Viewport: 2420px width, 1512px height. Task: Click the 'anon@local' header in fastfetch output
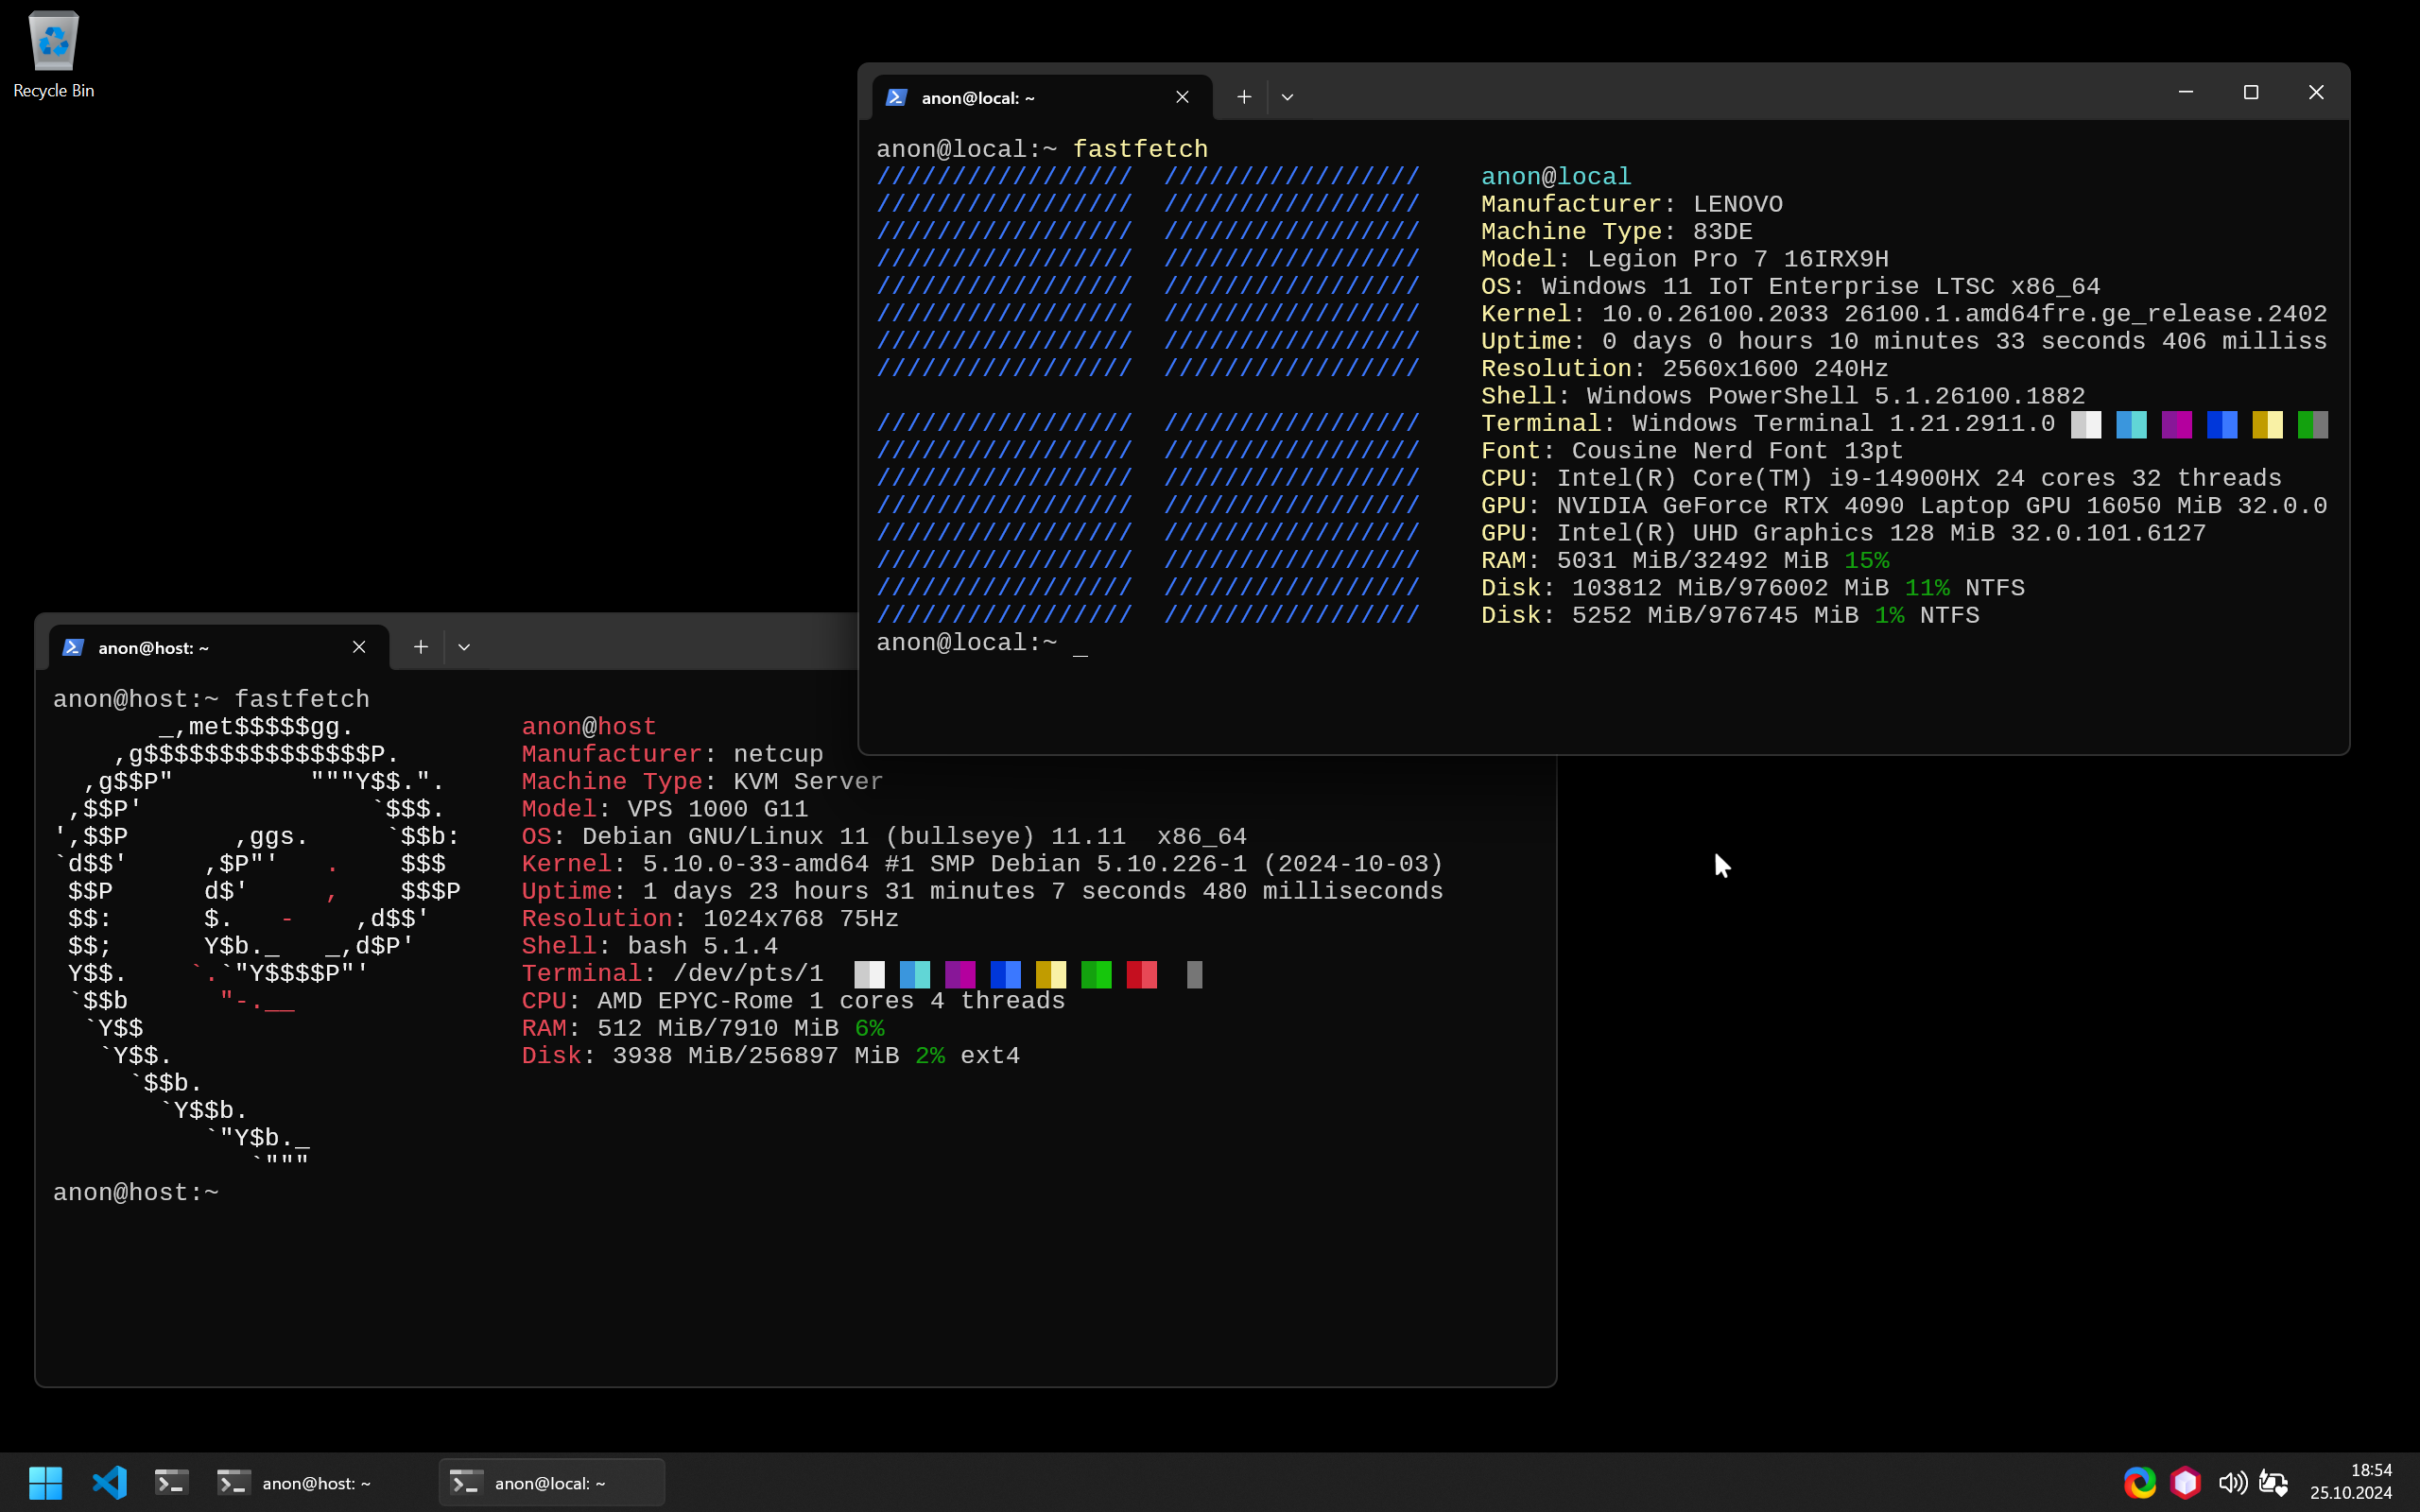point(1555,177)
